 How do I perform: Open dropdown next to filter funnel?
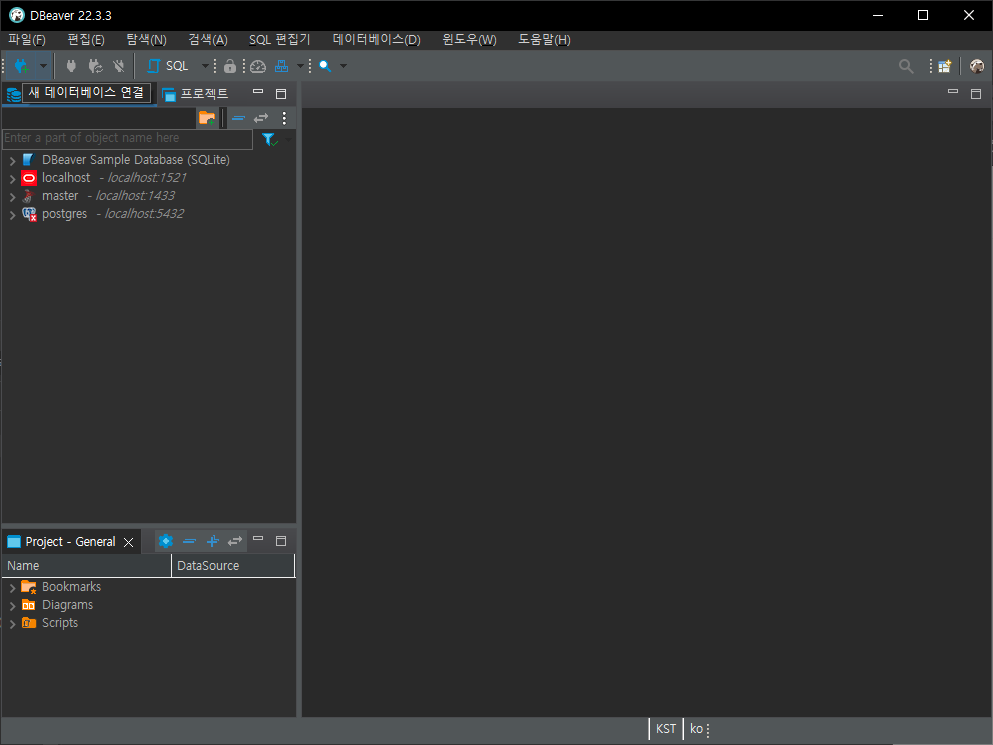[x=289, y=139]
